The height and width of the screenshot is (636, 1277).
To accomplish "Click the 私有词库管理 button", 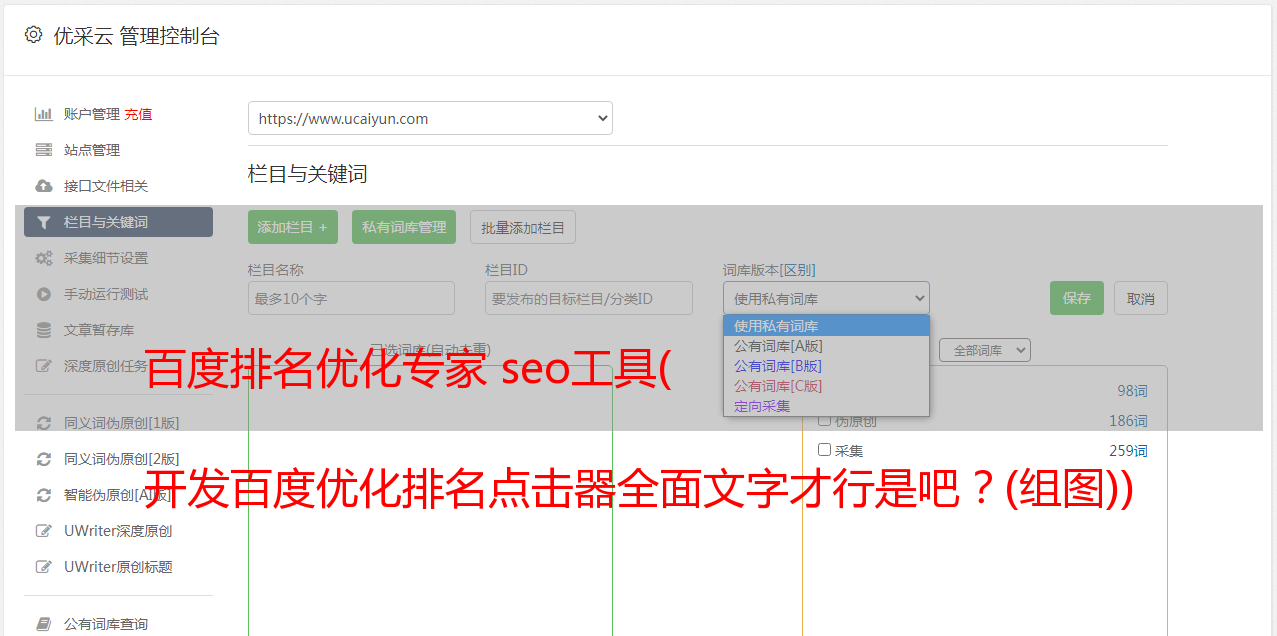I will click(404, 227).
